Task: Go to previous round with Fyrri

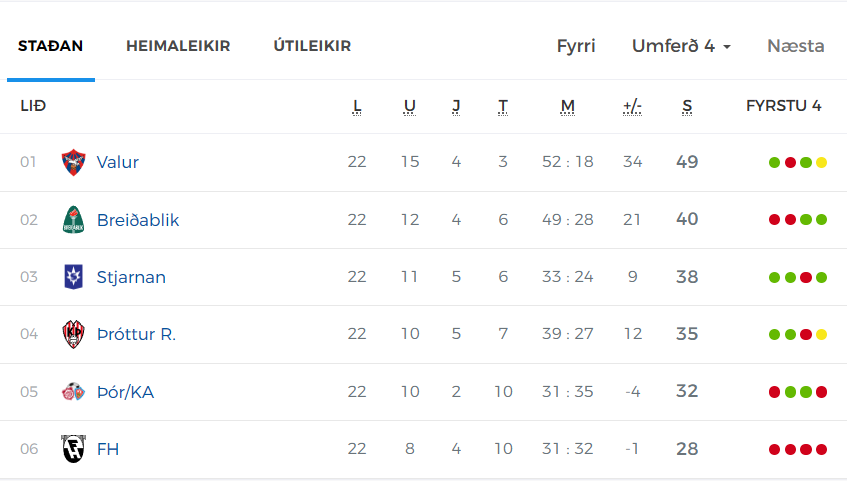Action: tap(576, 46)
